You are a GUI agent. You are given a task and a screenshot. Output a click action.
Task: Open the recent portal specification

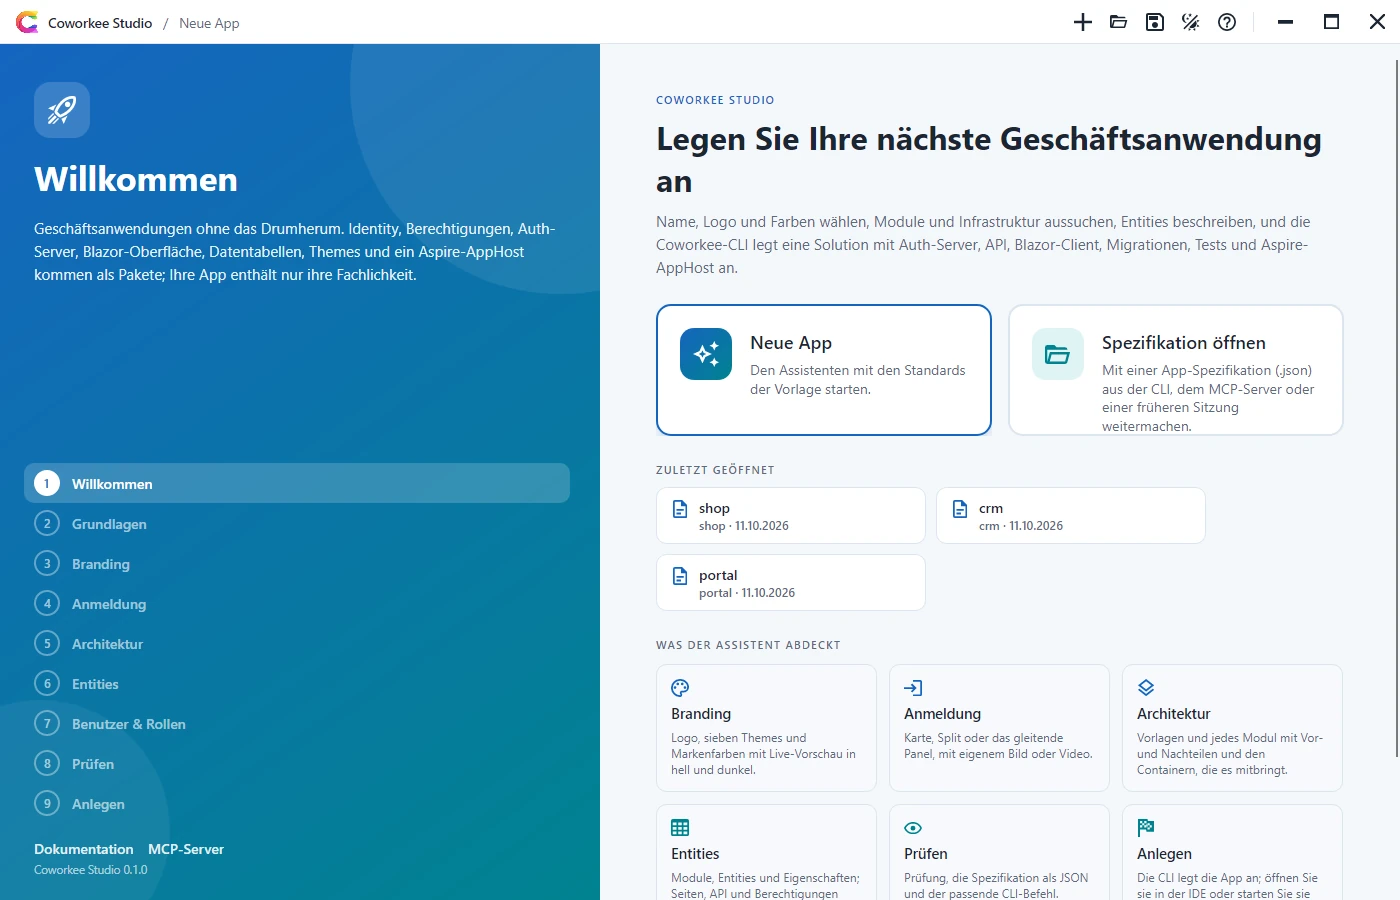point(791,583)
